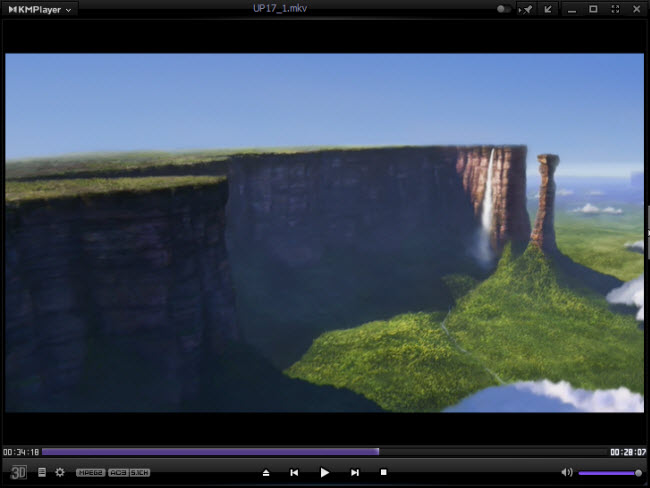This screenshot has height=488, width=650.
Task: Open the KMPlayer main menu dropdown
Action: pos(40,10)
